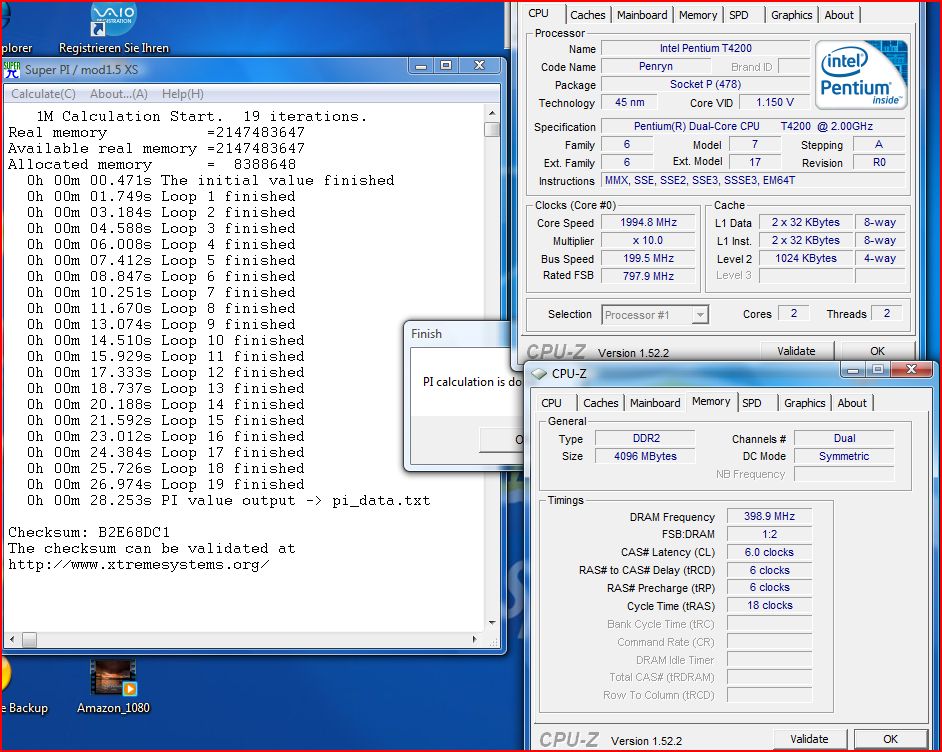Viewport: 942px width, 752px height.
Task: Select CPU tab in upper CPU-Z window
Action: pyautogui.click(x=538, y=13)
